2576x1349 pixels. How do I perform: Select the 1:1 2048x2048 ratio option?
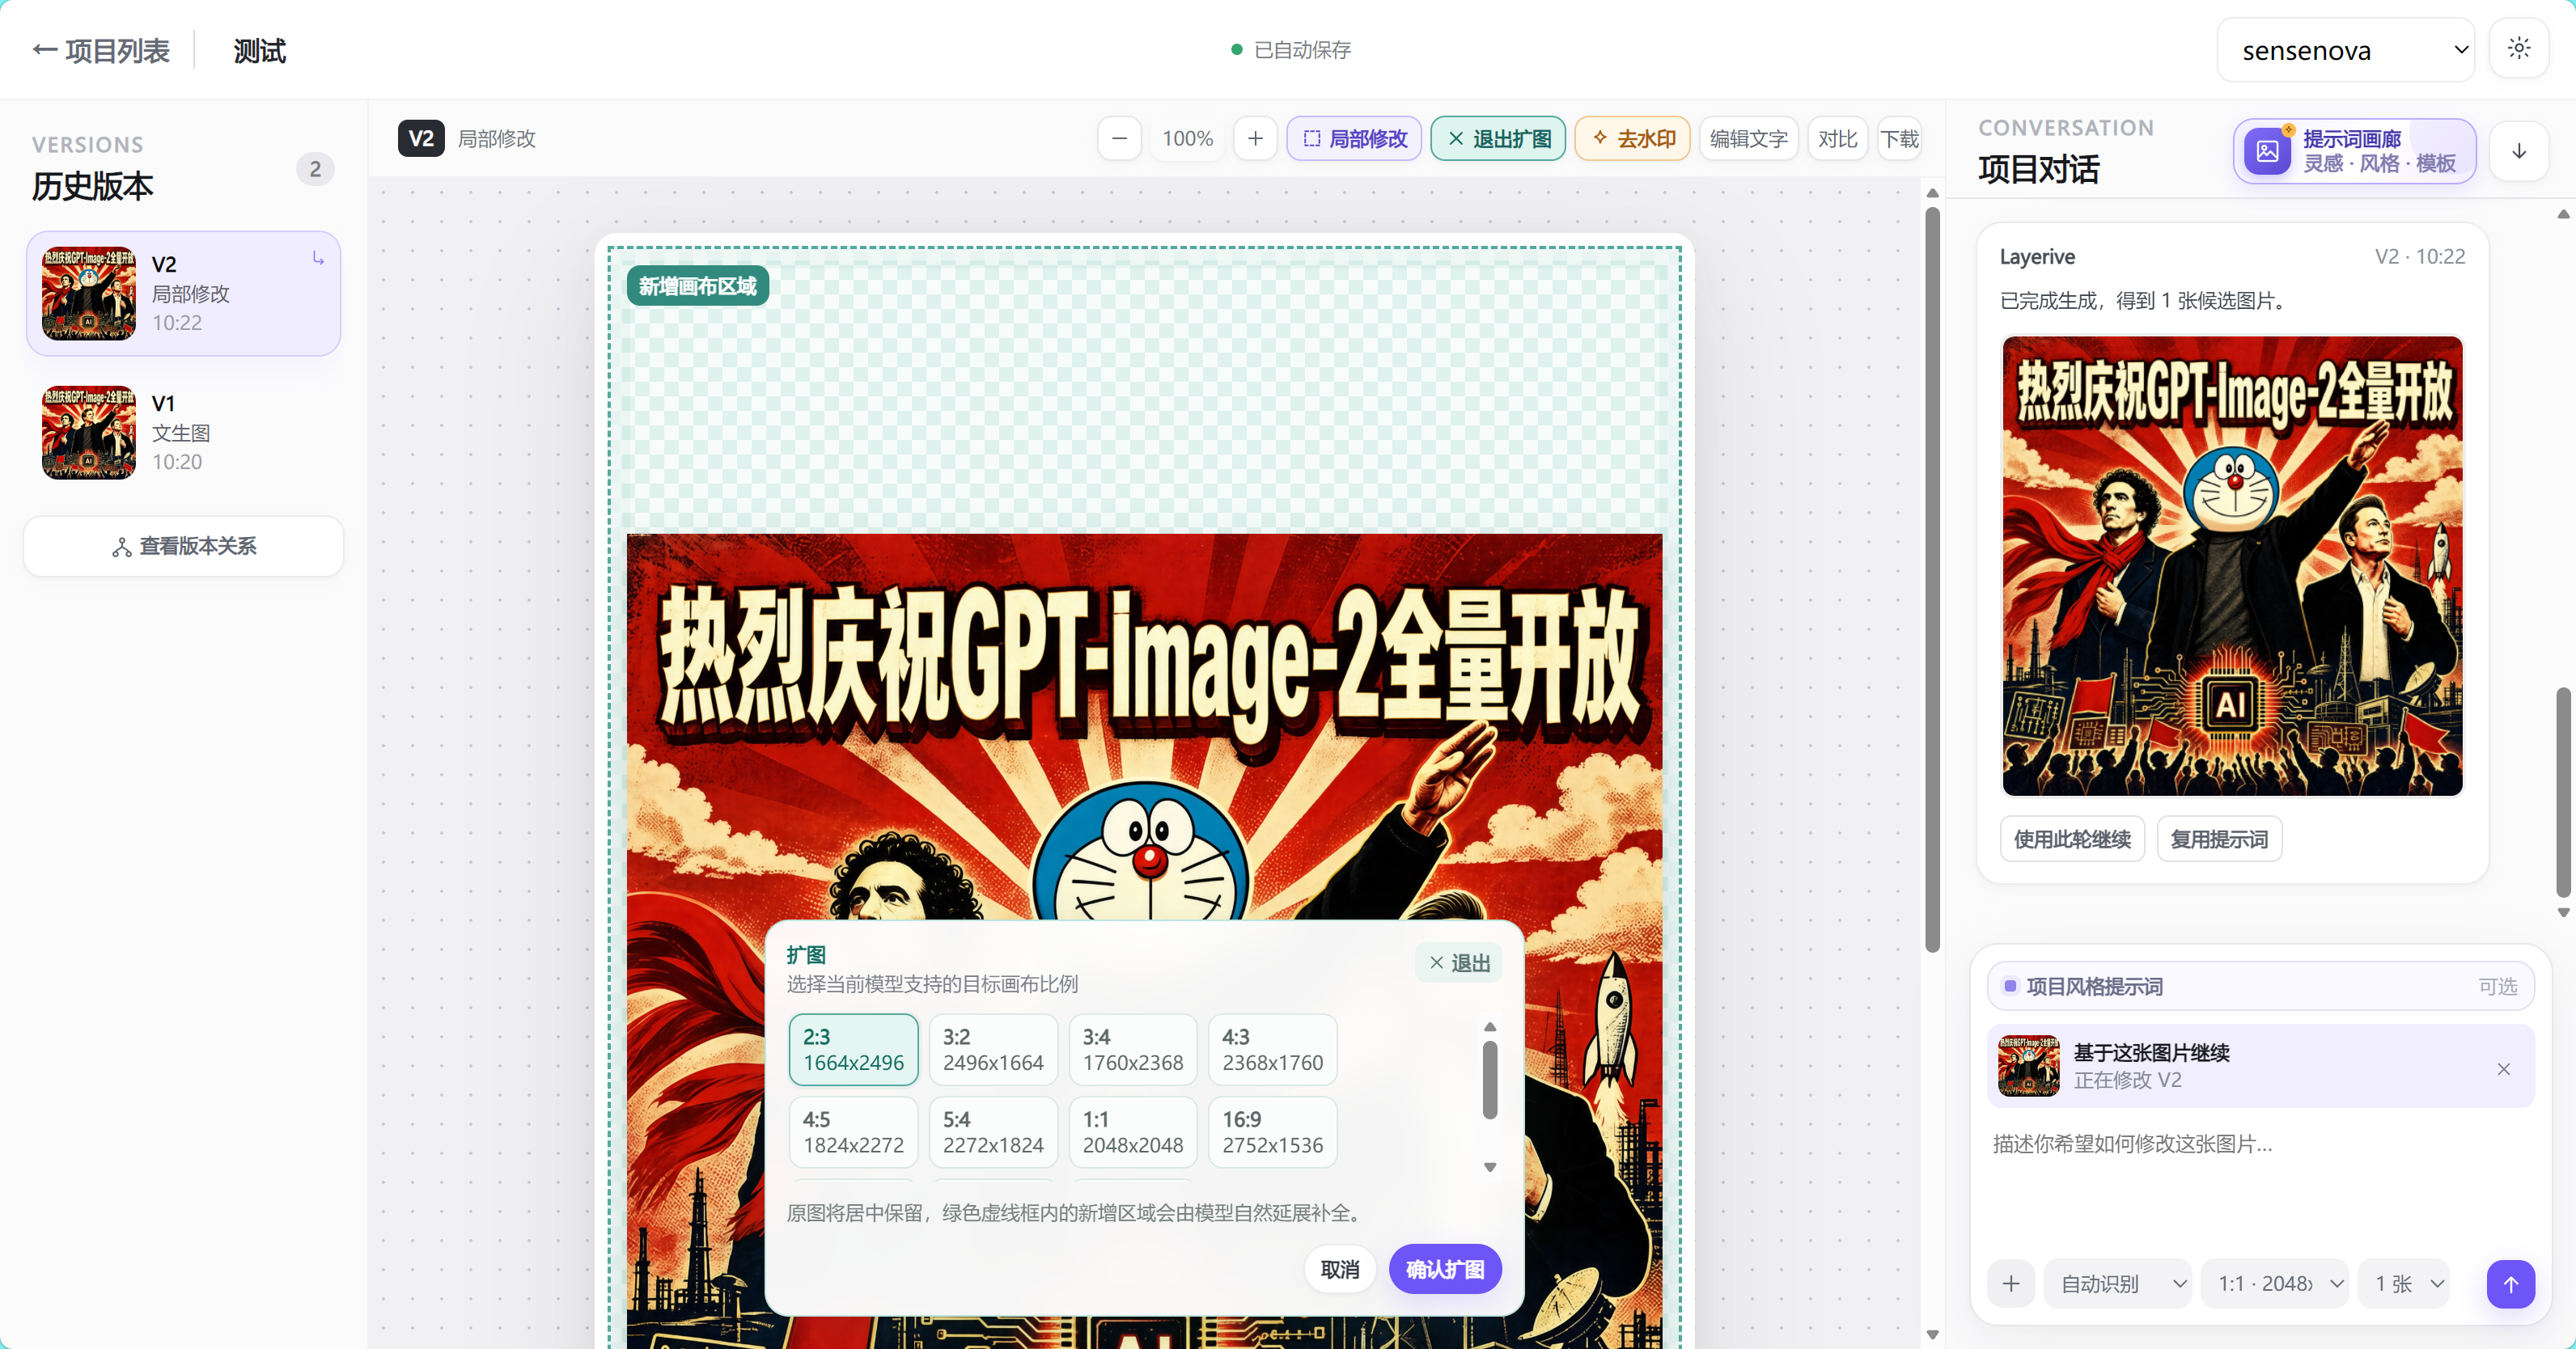click(1132, 1131)
